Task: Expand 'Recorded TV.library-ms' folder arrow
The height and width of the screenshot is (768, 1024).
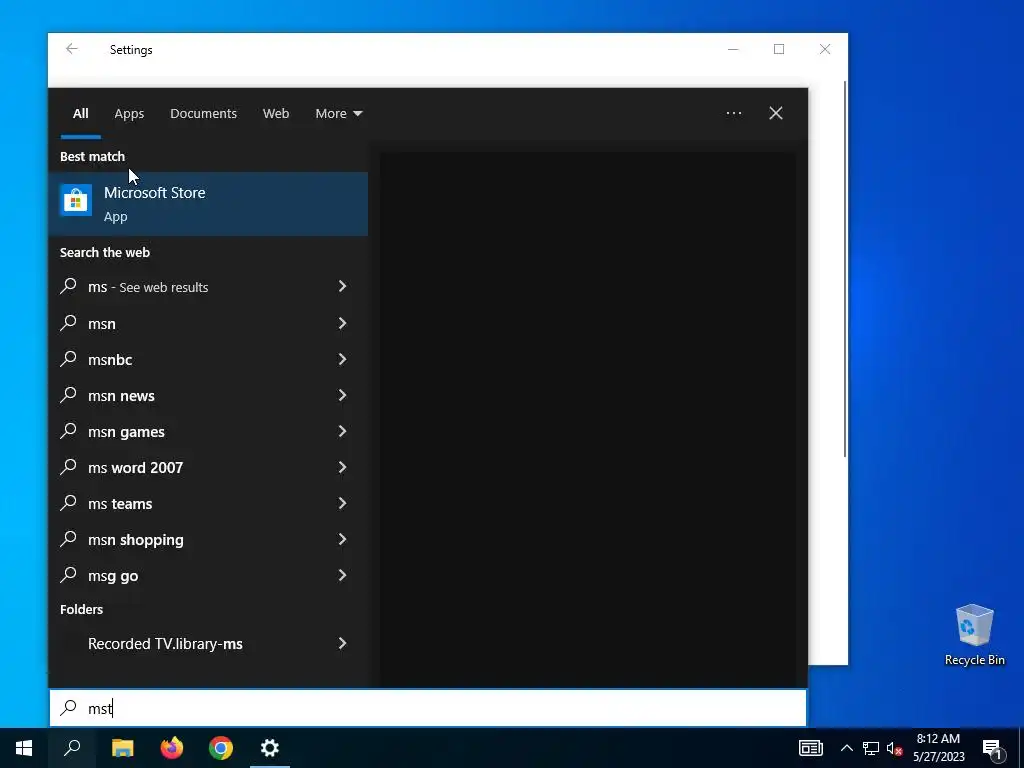Action: point(342,643)
